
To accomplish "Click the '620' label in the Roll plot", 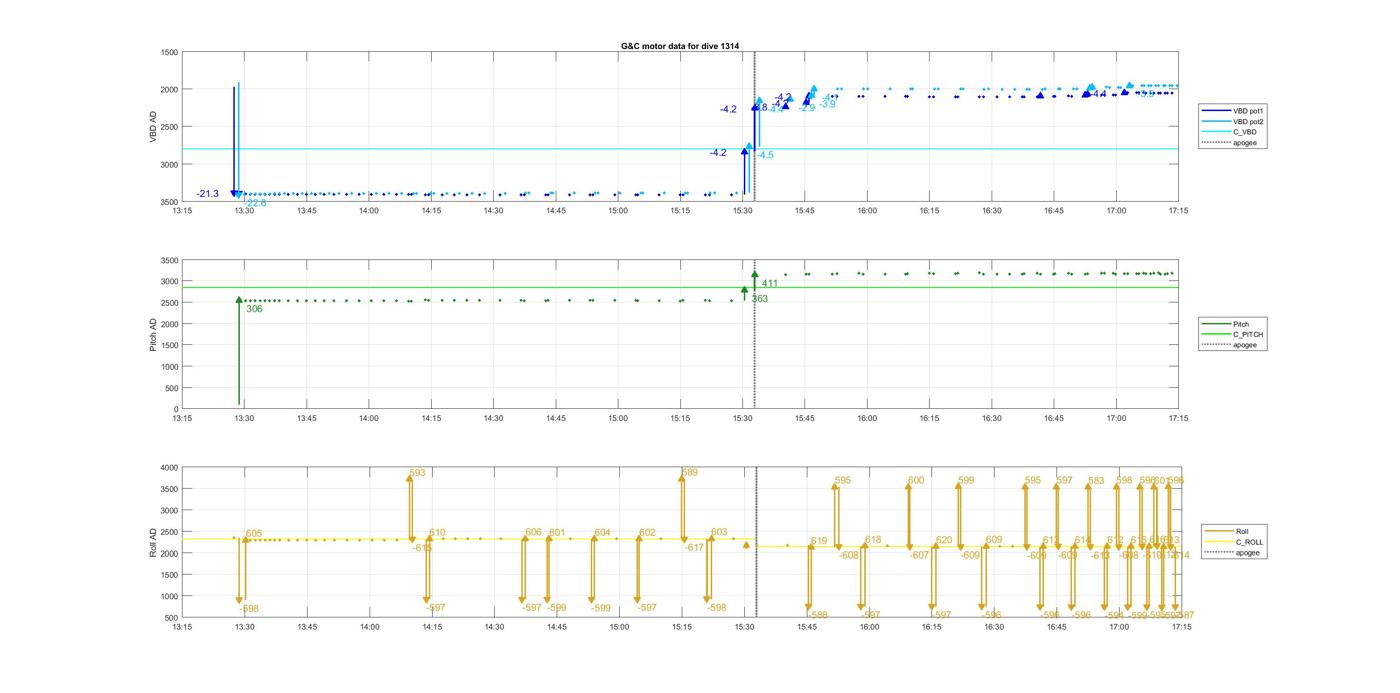I will (944, 540).
